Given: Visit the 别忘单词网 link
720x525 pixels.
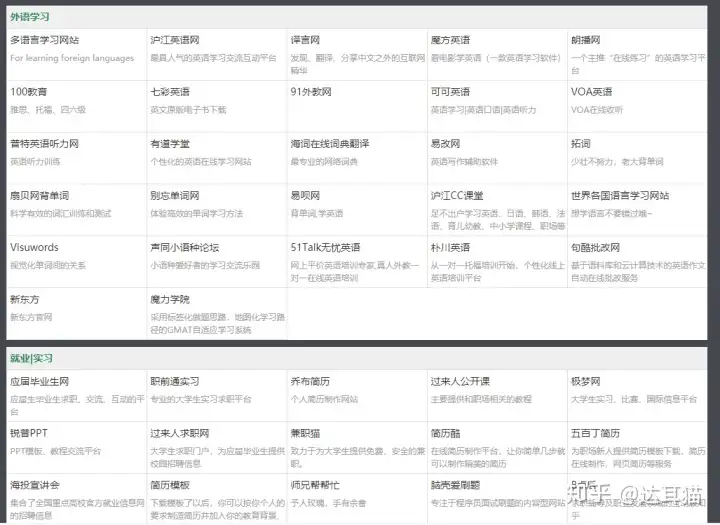Looking at the screenshot, I should 175,196.
